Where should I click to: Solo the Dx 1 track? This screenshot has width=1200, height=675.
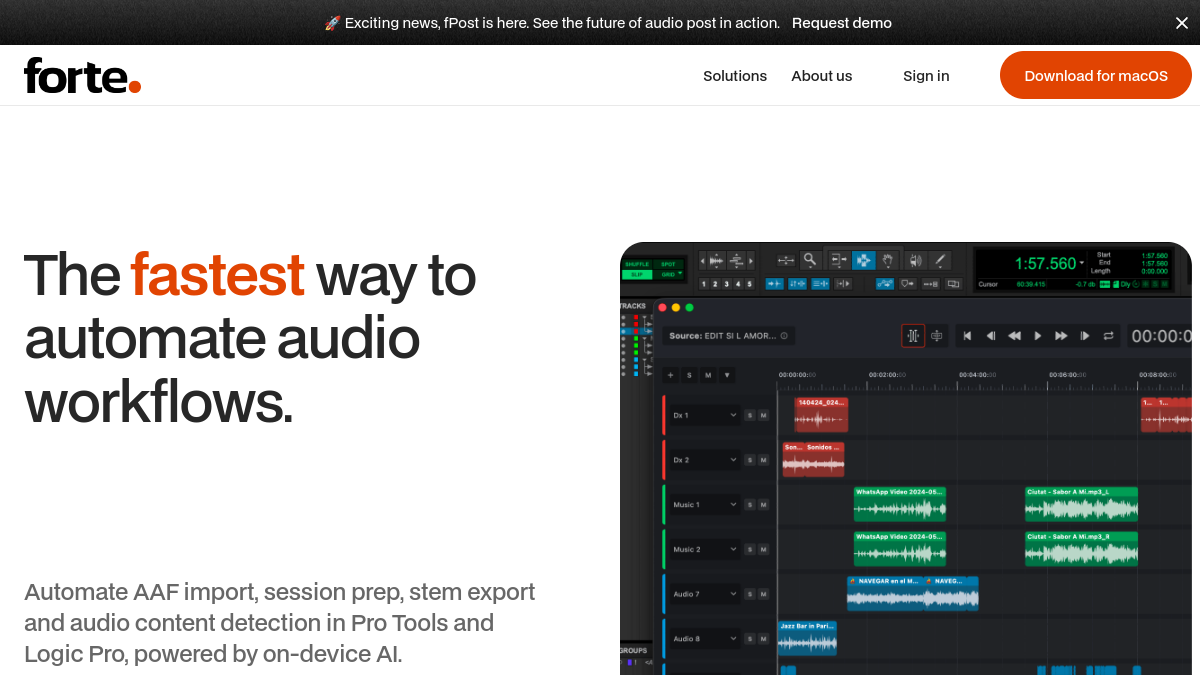point(749,415)
